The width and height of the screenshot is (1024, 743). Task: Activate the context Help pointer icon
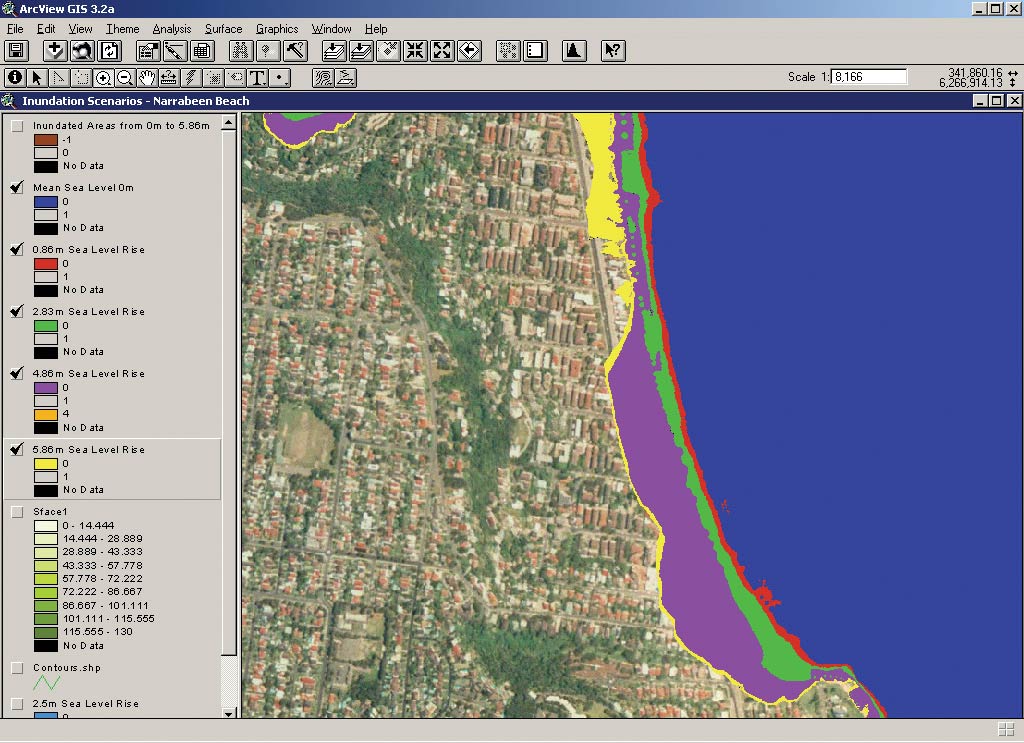(x=613, y=51)
